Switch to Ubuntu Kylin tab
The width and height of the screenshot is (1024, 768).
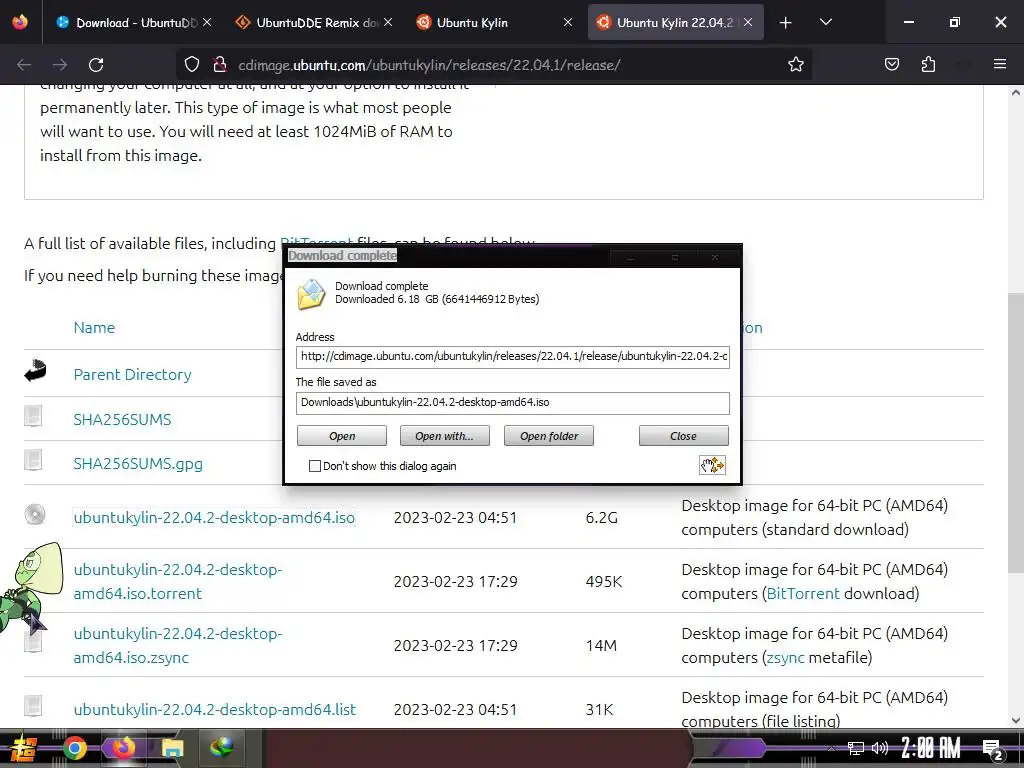tap(494, 22)
